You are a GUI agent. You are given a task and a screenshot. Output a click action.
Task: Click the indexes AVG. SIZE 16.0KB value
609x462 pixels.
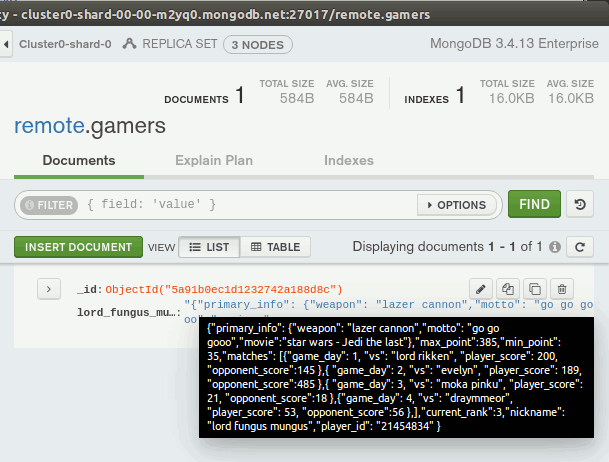(571, 98)
